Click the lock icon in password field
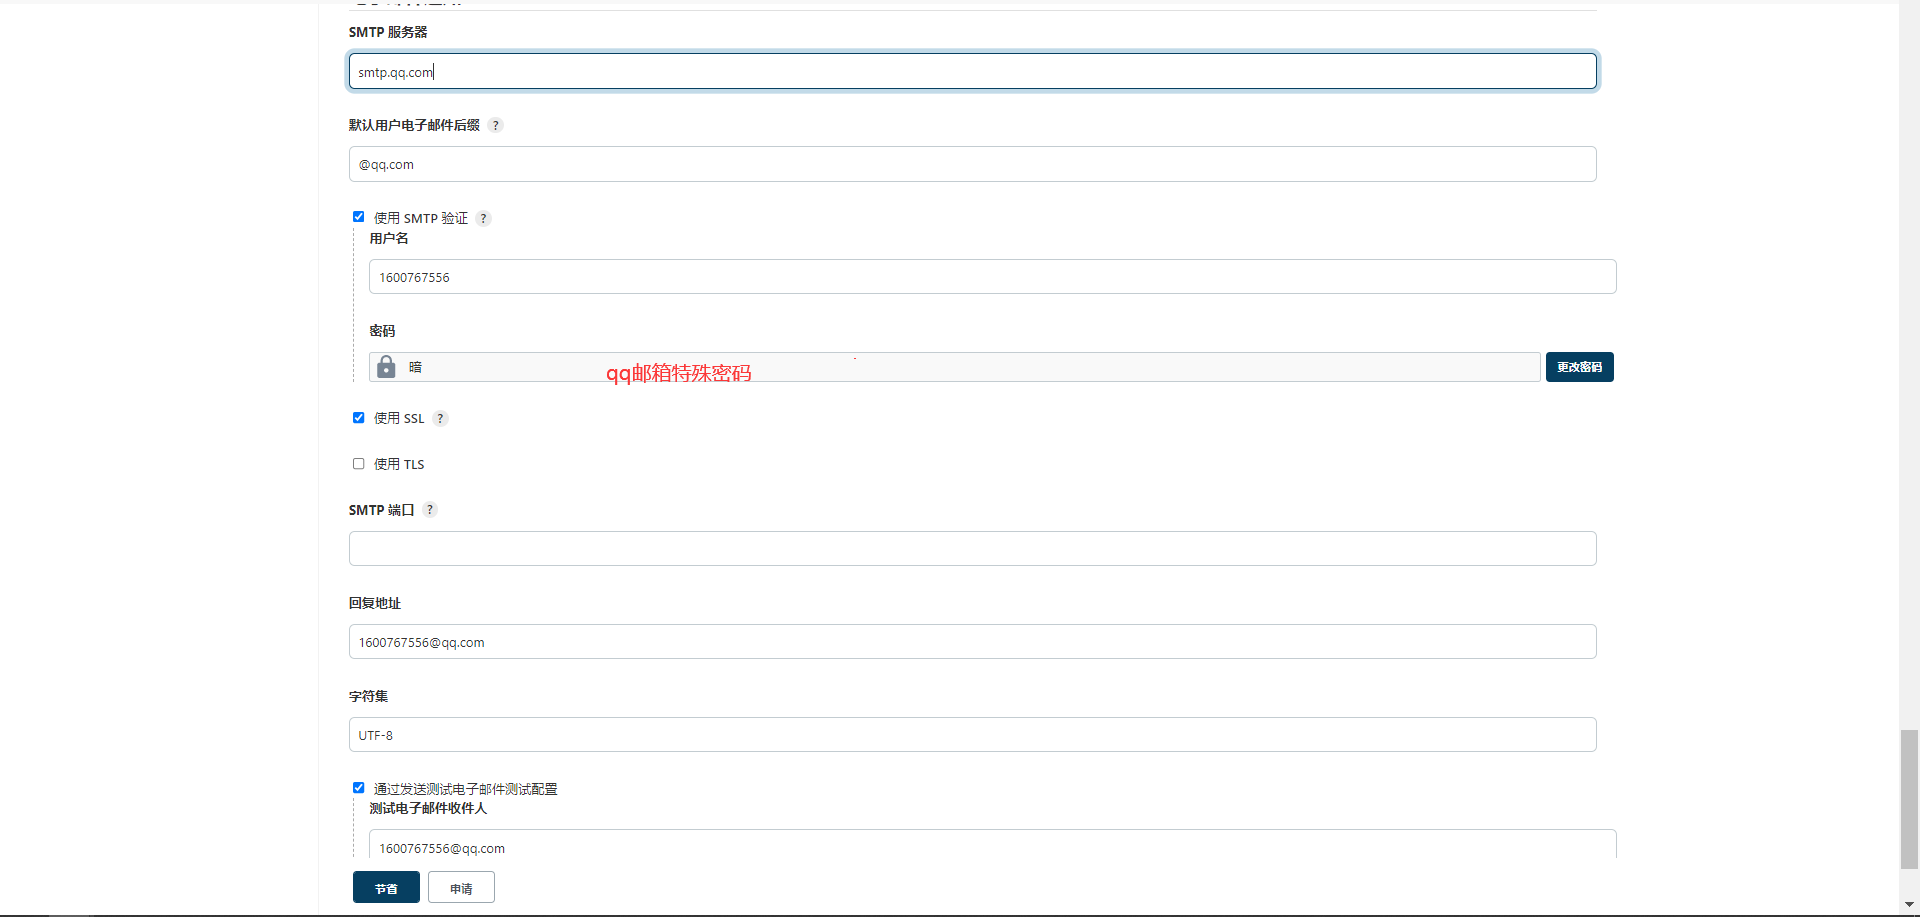Image resolution: width=1920 pixels, height=917 pixels. click(x=386, y=367)
